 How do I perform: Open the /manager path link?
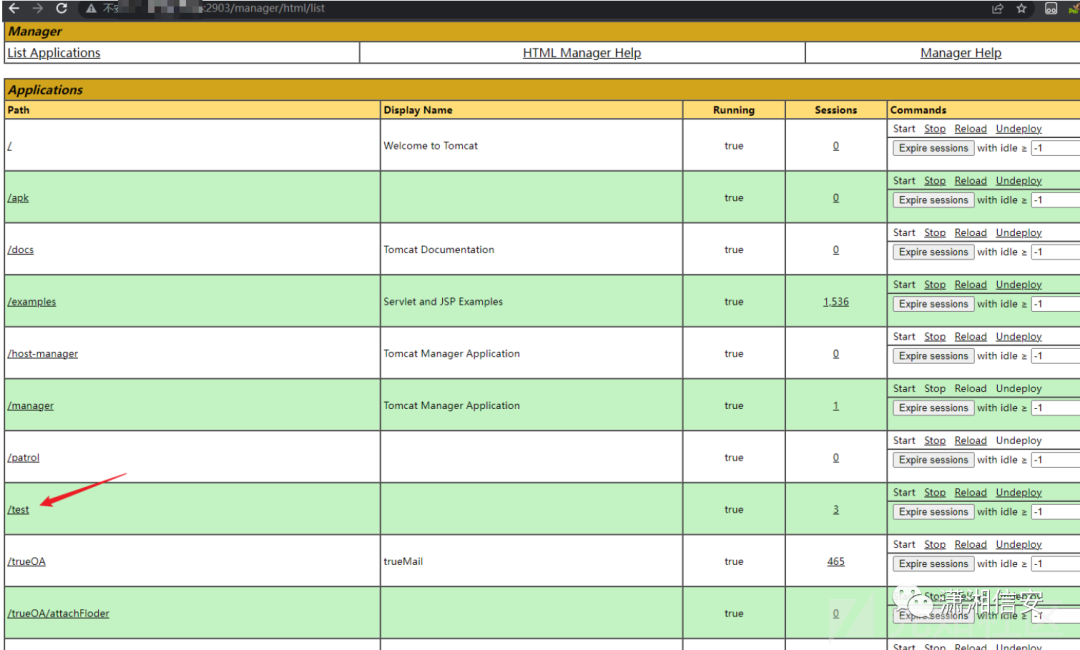(30, 406)
